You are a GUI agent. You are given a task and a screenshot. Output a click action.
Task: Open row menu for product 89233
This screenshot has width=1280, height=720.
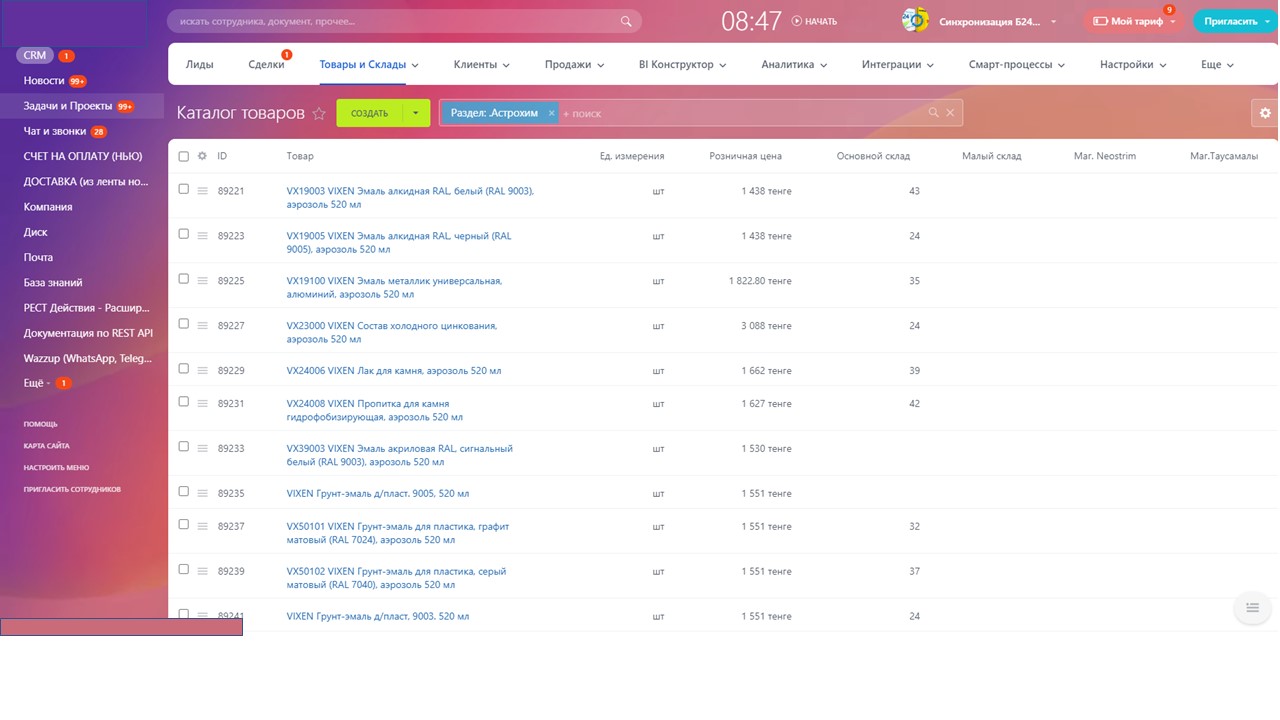point(202,449)
